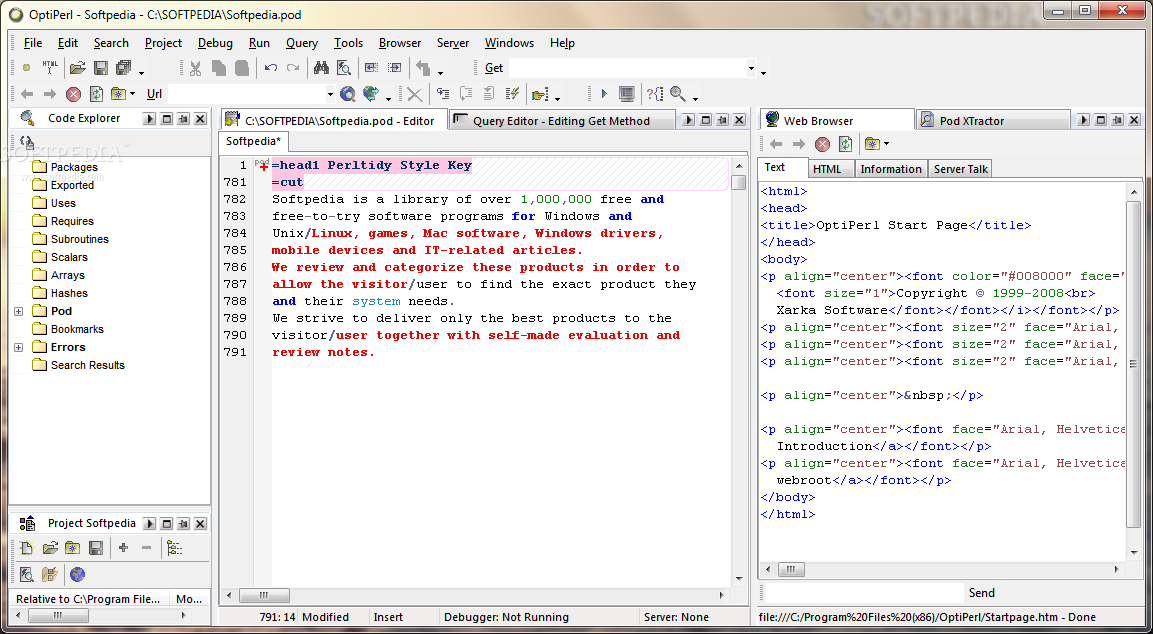Pin the editor panel
Image resolution: width=1153 pixels, height=634 pixels.
[722, 120]
